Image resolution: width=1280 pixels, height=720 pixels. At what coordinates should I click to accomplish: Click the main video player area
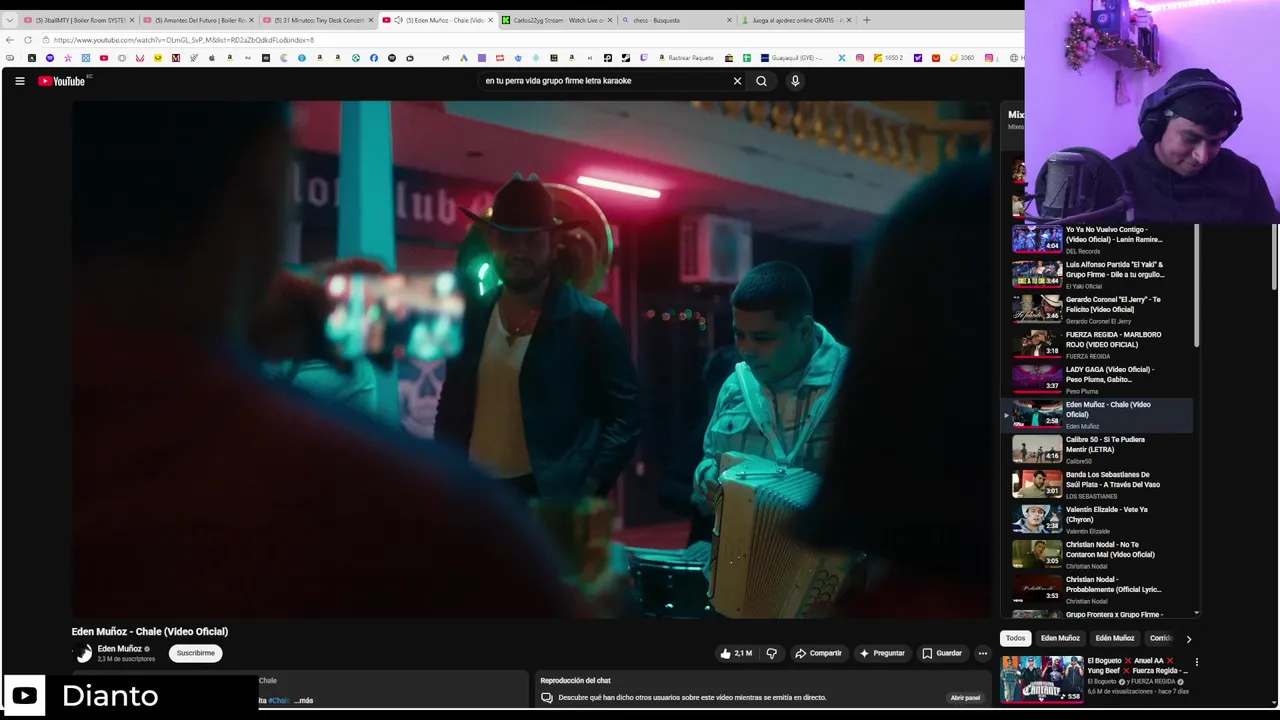coord(531,360)
